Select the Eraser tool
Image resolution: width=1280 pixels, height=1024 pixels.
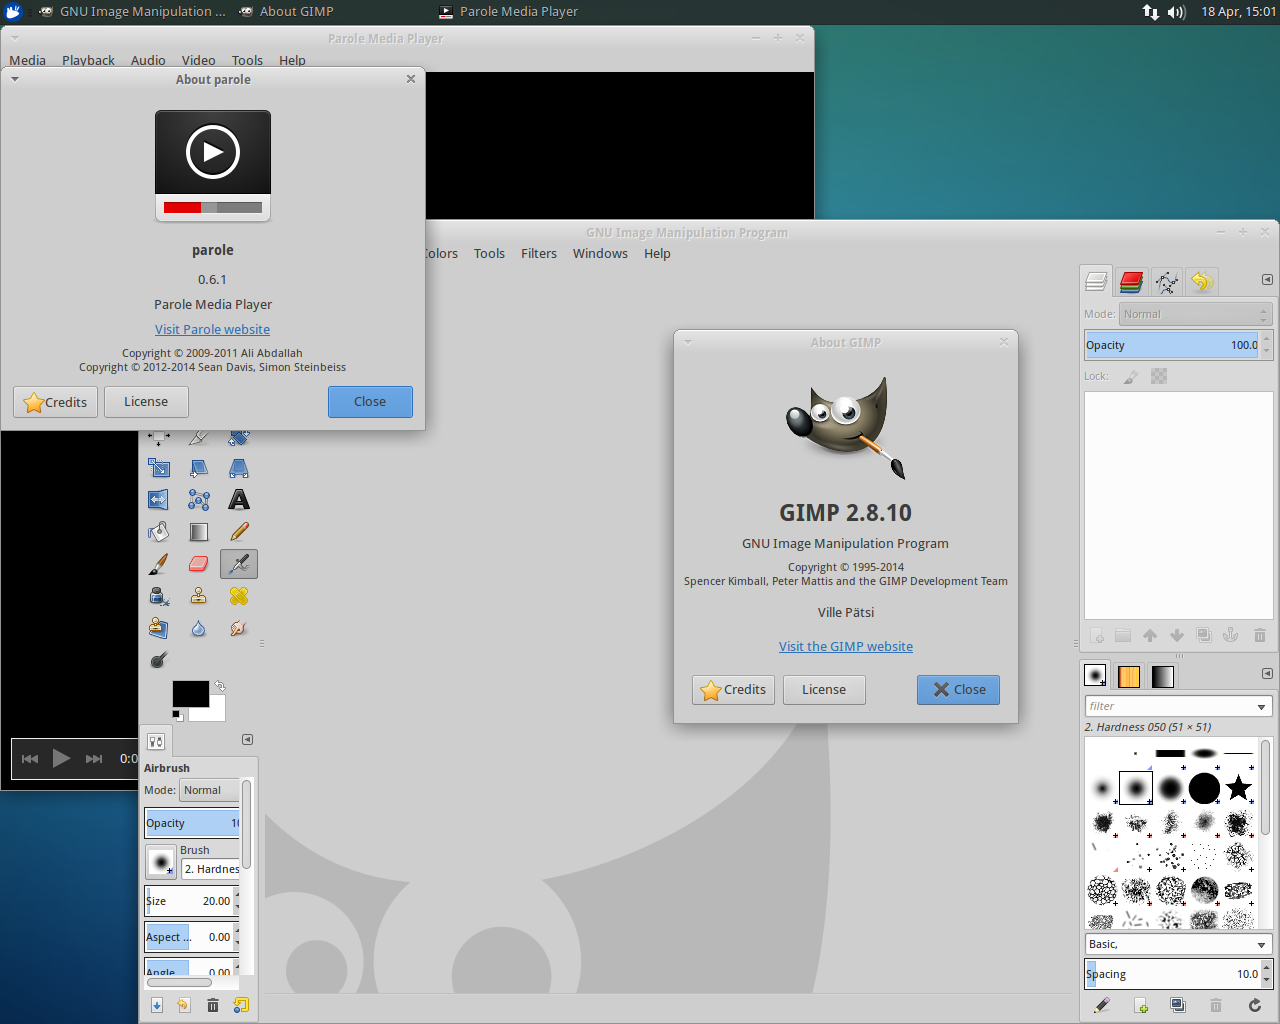tap(199, 564)
